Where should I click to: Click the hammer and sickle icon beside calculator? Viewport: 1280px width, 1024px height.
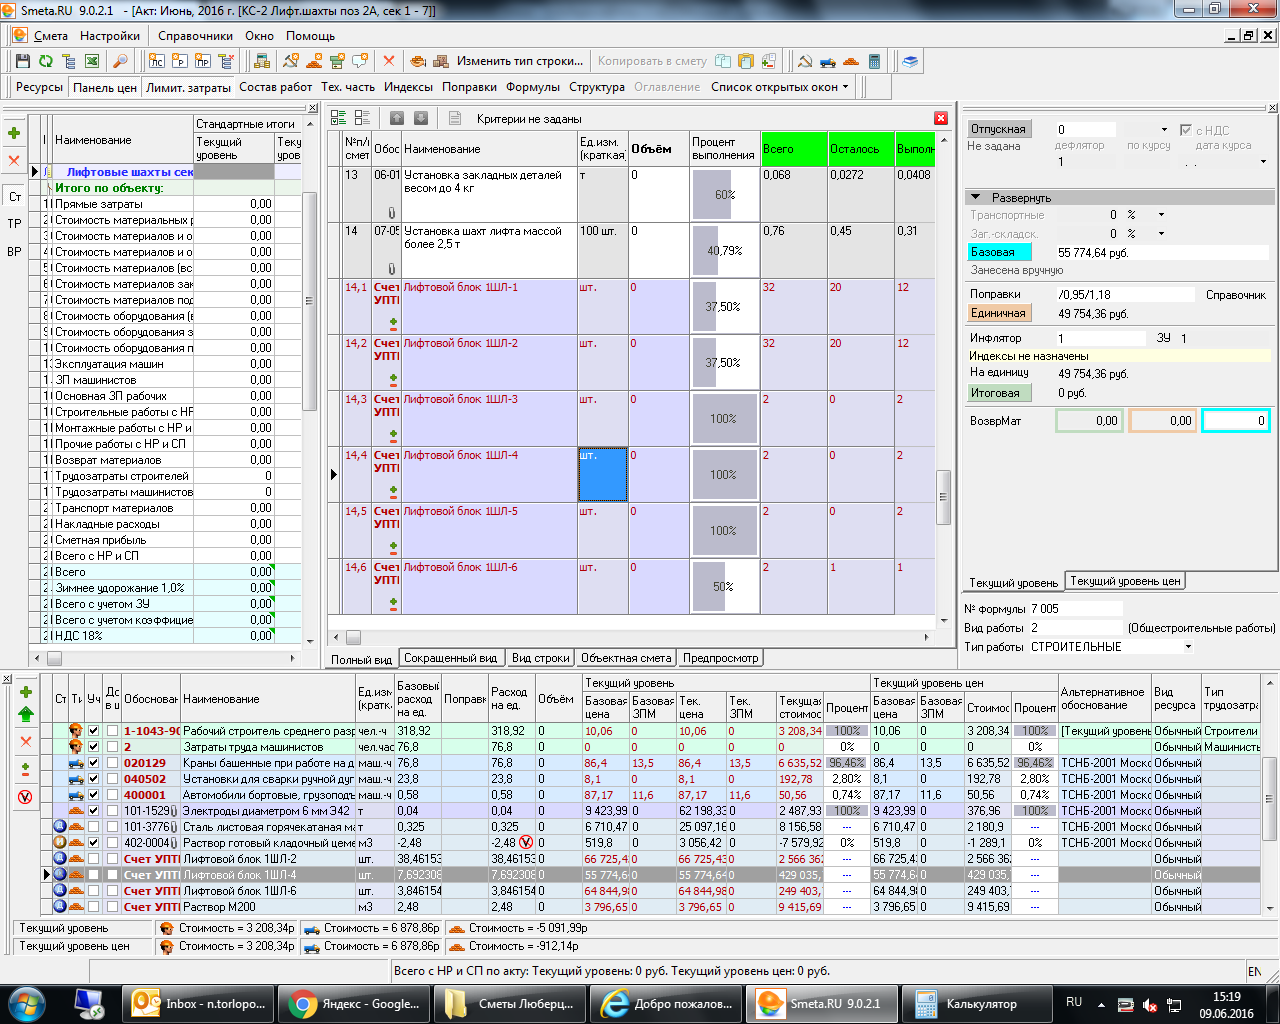805,61
